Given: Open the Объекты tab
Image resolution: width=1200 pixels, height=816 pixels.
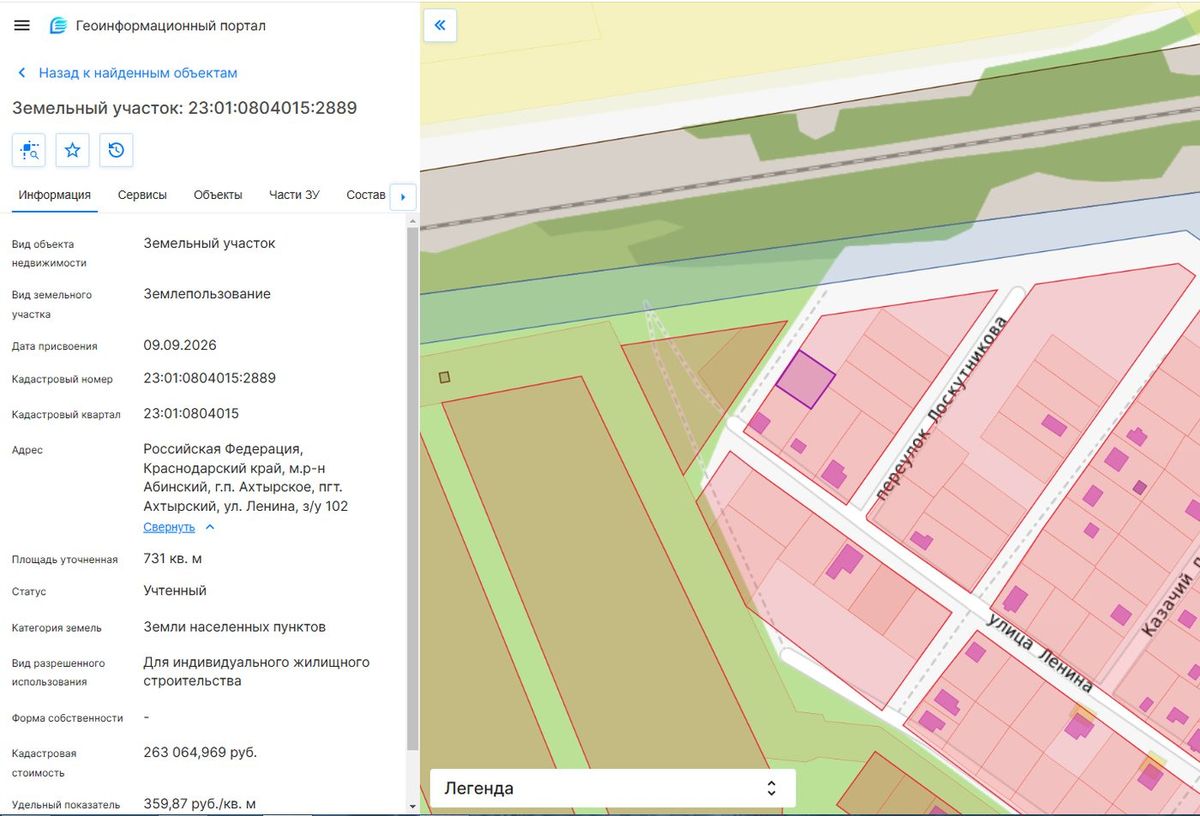Looking at the screenshot, I should (x=218, y=195).
